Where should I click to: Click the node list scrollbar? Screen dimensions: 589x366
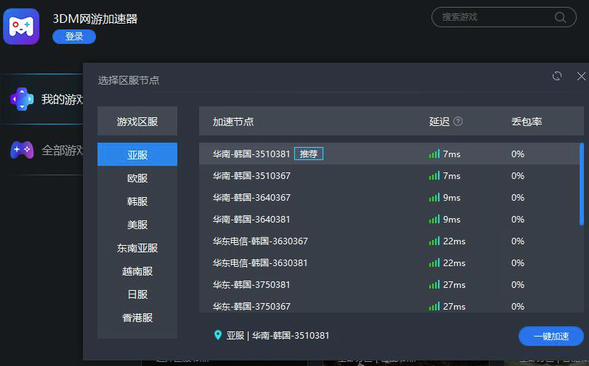point(581,184)
